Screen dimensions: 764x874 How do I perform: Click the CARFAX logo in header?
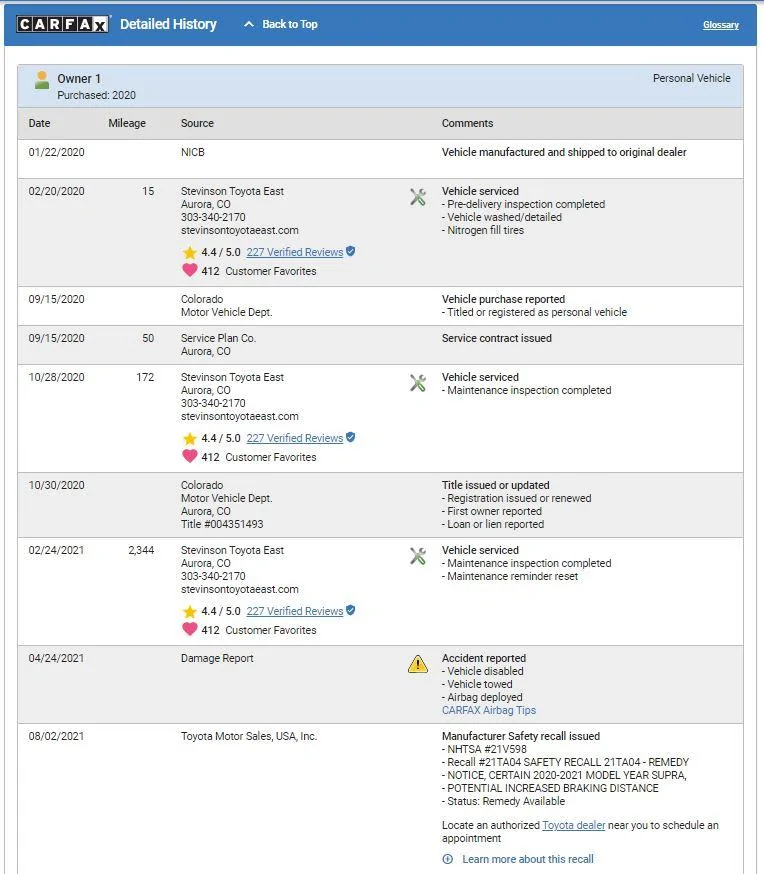pyautogui.click(x=62, y=24)
